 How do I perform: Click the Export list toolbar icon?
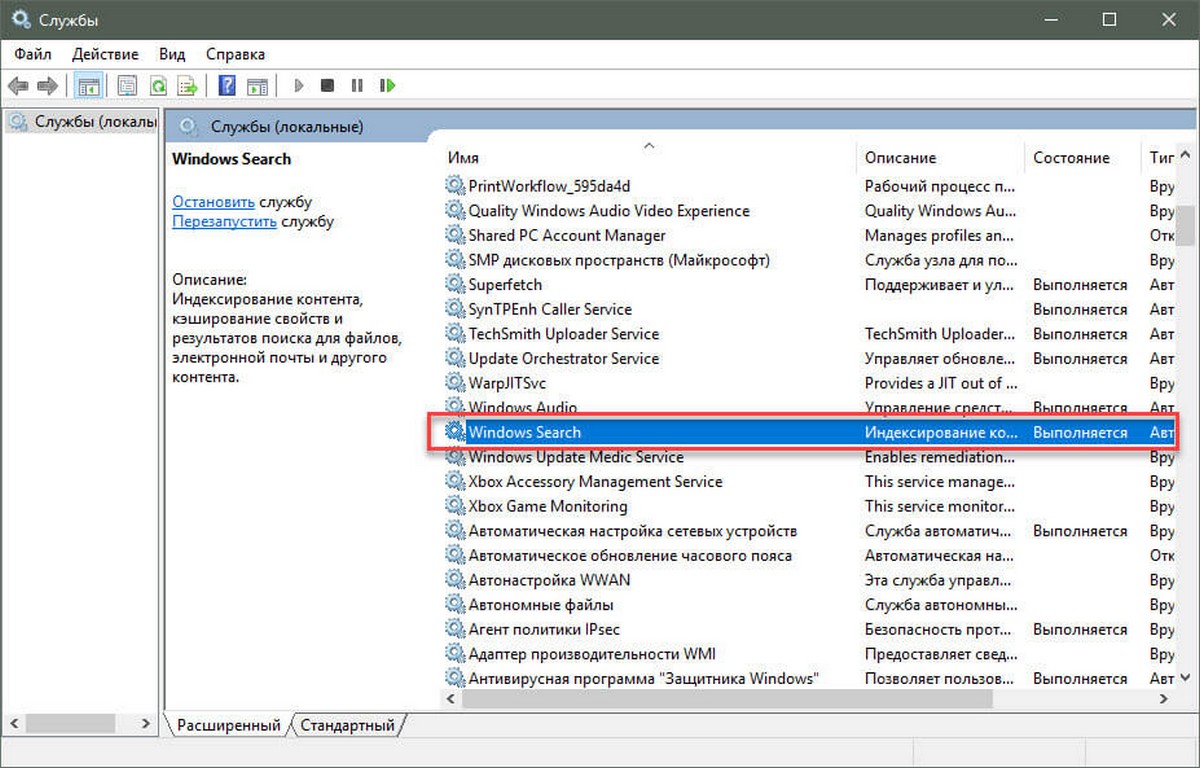[187, 86]
